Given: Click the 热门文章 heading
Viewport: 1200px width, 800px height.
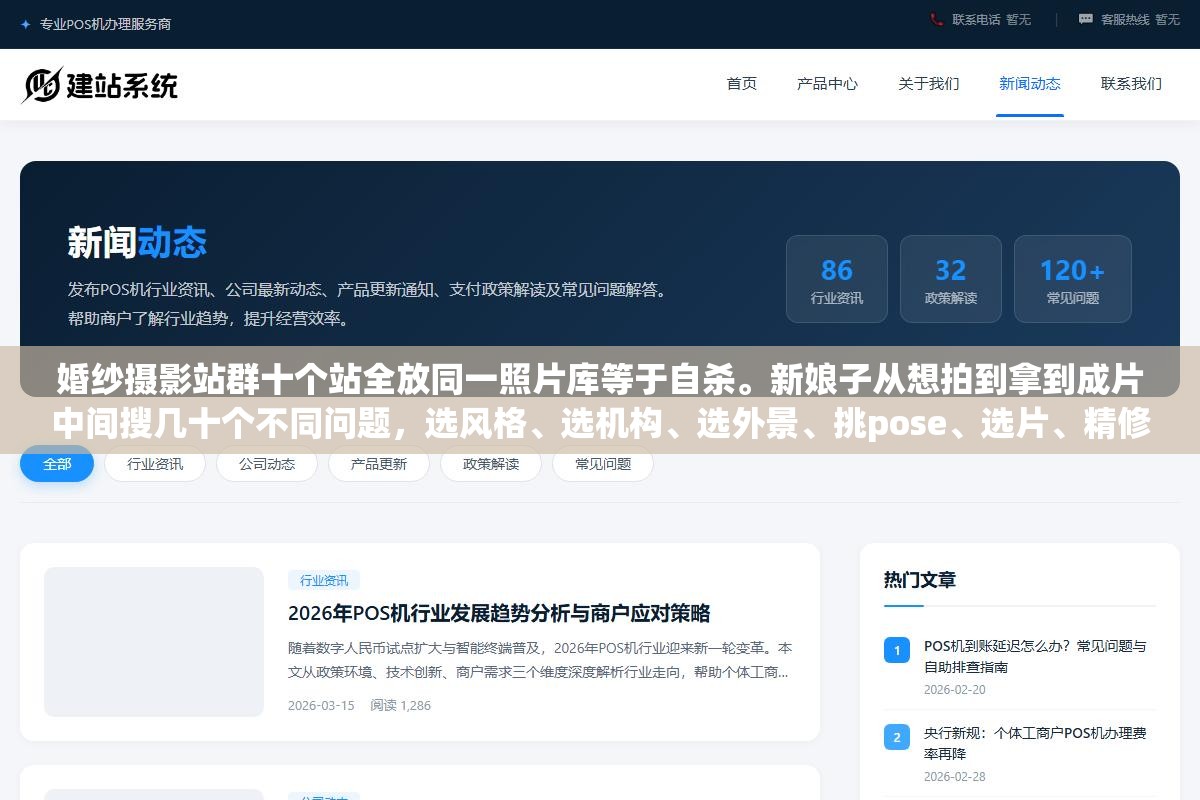Looking at the screenshot, I should point(920,580).
